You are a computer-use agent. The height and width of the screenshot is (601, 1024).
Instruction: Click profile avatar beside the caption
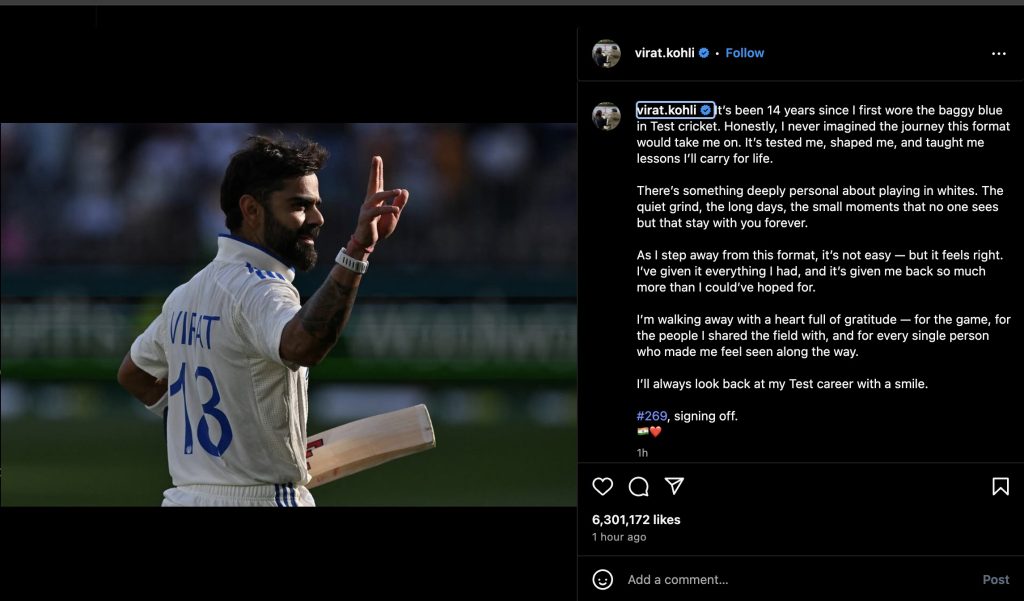606,116
